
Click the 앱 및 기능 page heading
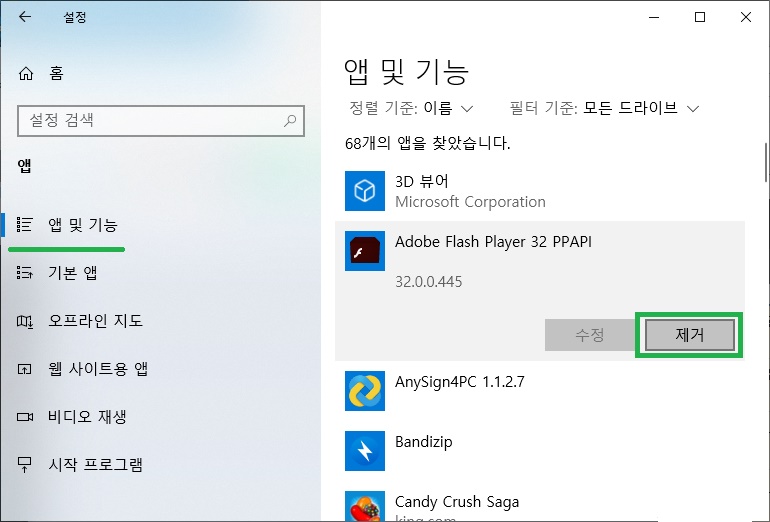point(407,72)
